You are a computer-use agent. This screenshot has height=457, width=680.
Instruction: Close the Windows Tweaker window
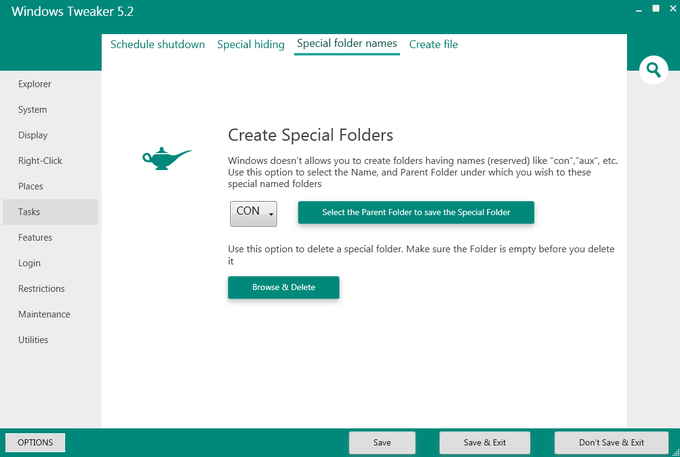(x=673, y=8)
